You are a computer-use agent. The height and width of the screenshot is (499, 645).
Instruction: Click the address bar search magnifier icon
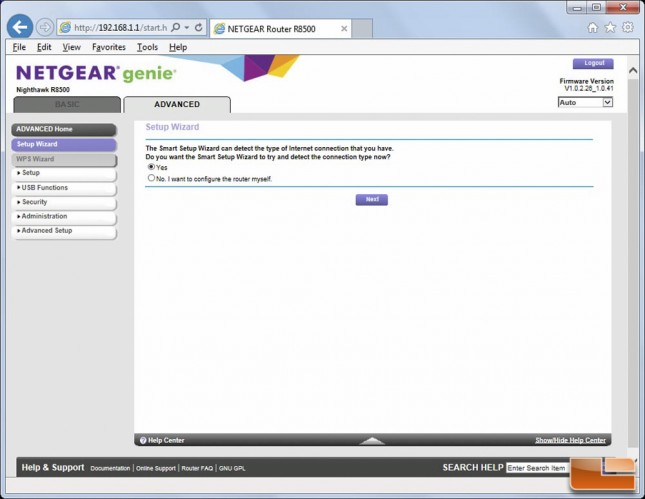point(176,28)
